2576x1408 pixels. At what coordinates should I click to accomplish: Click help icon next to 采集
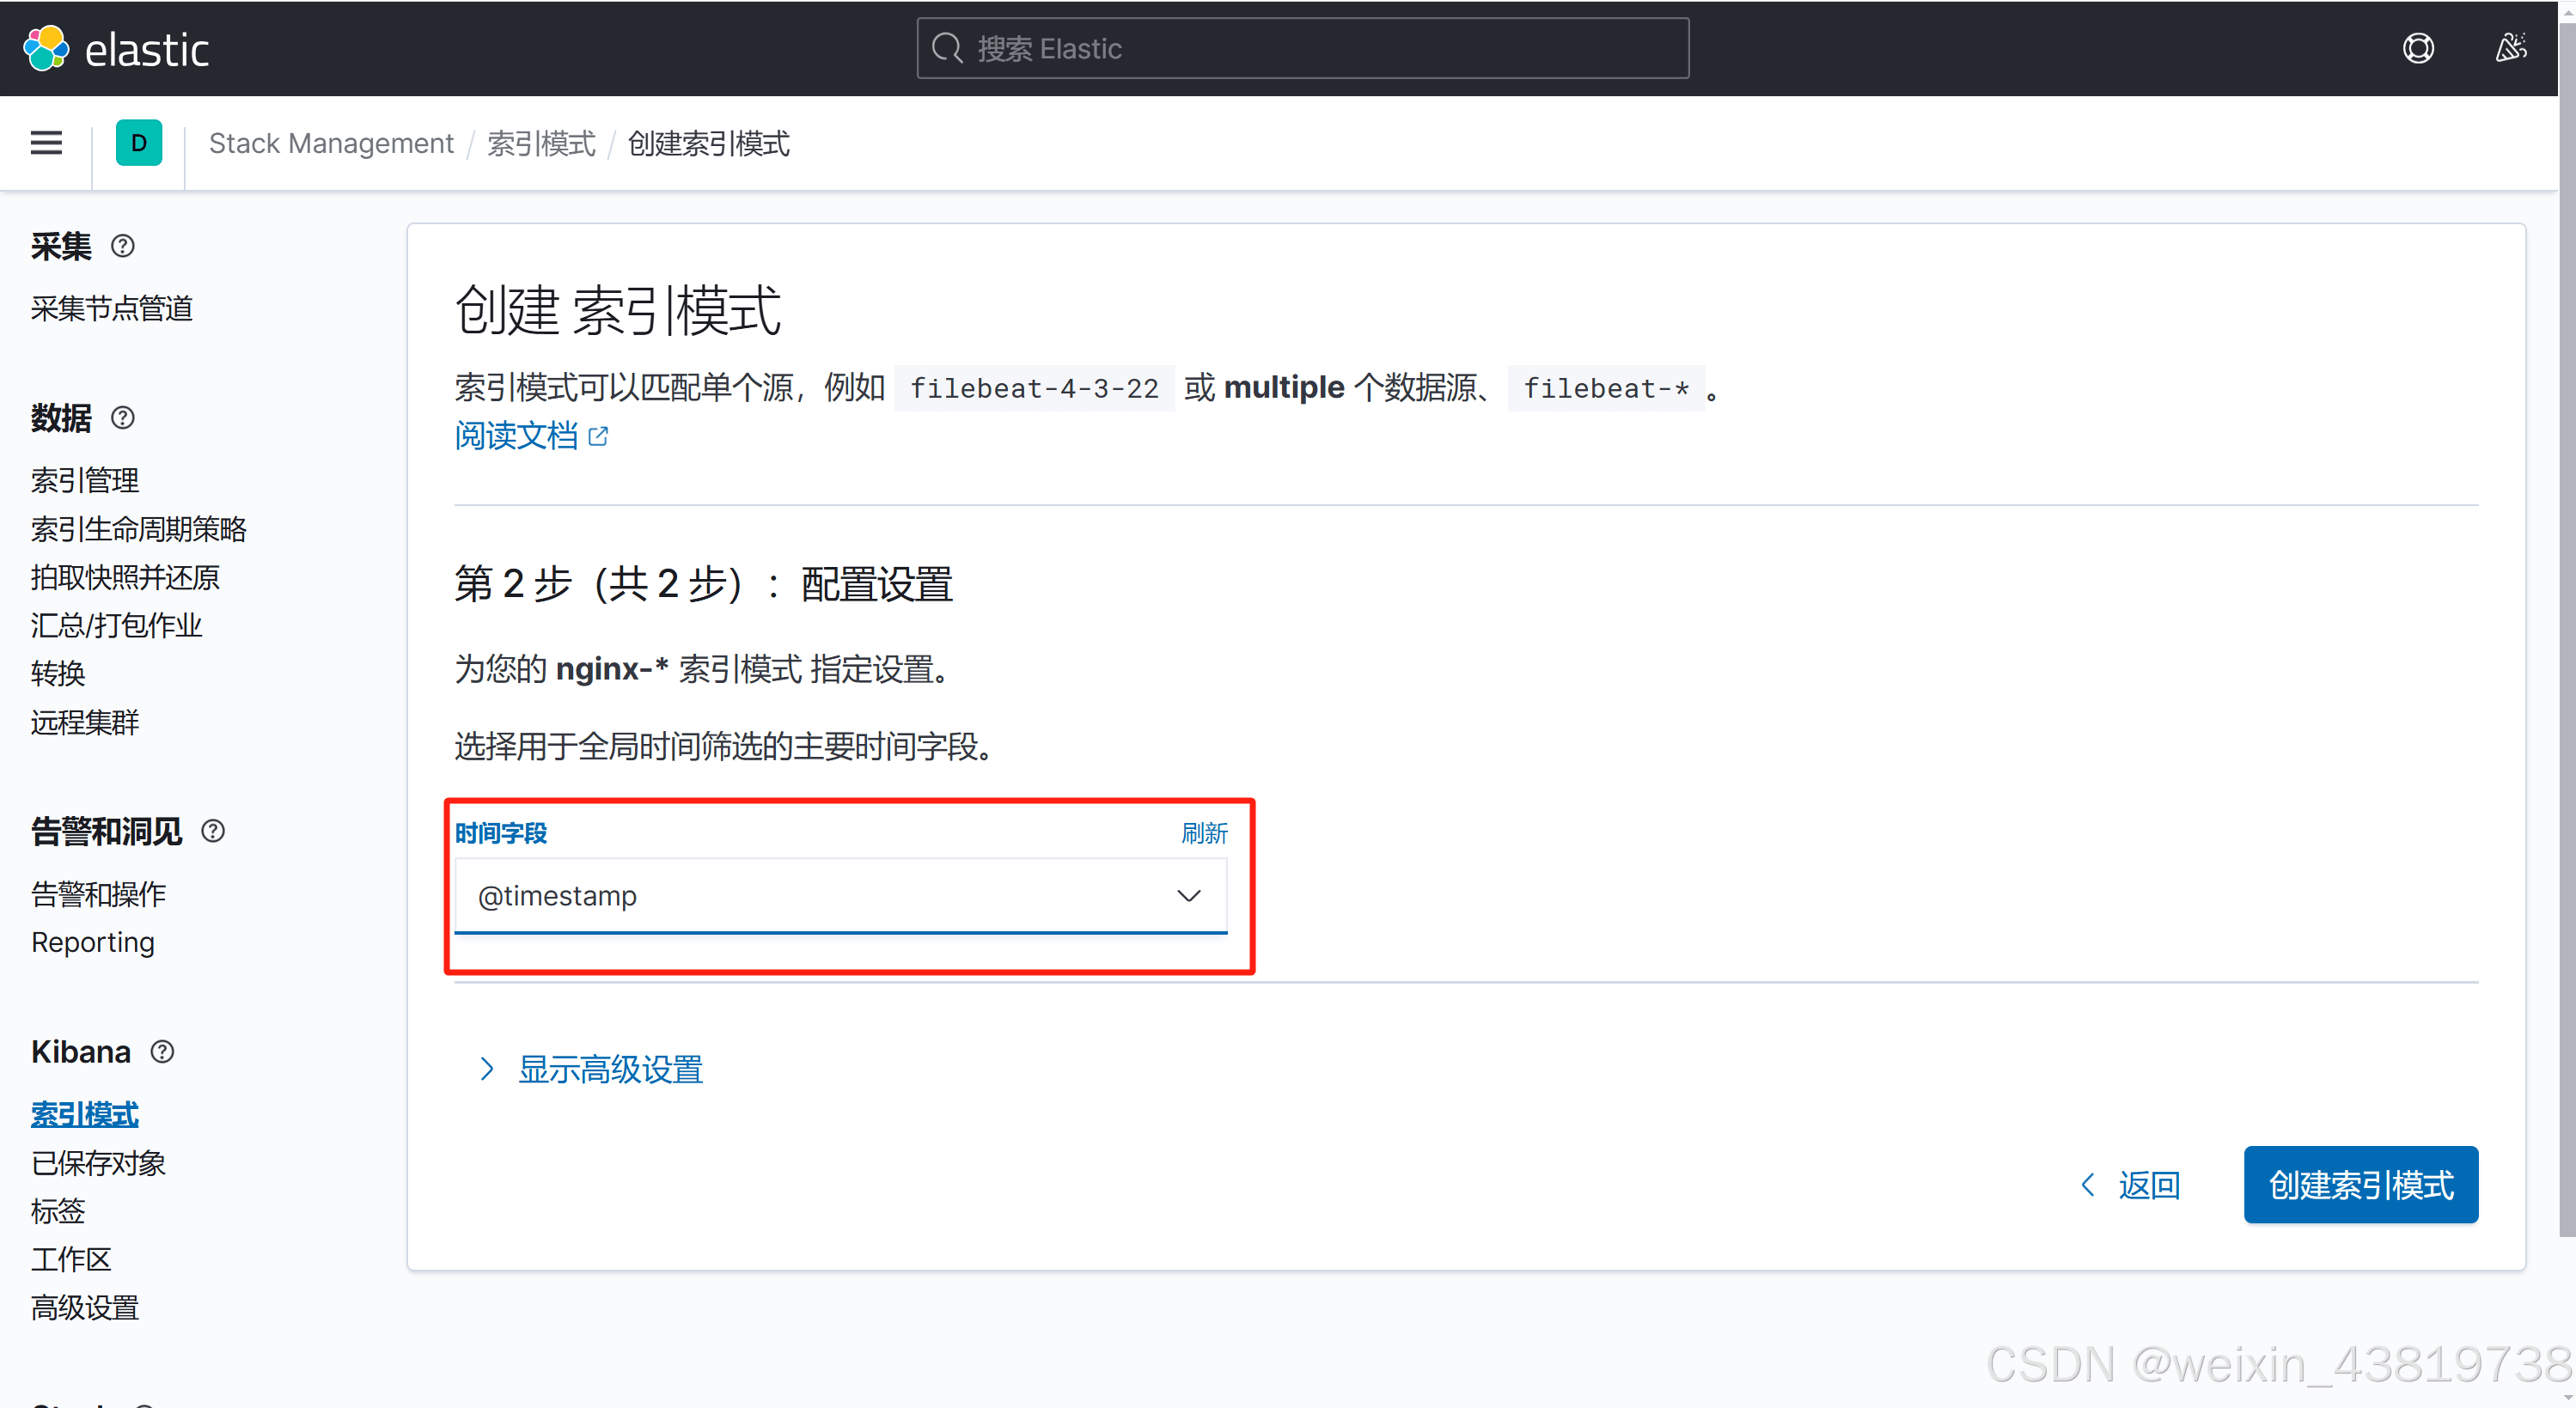point(123,246)
